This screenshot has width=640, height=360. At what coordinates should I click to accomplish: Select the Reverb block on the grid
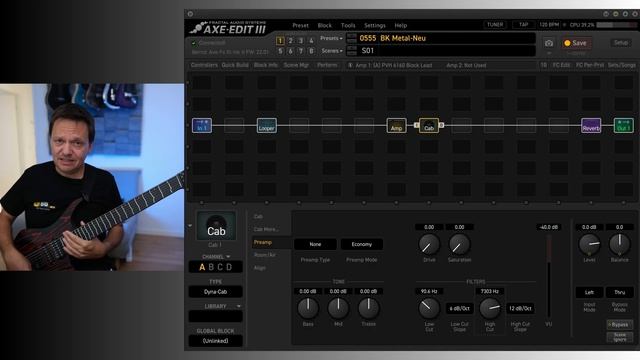(x=591, y=125)
